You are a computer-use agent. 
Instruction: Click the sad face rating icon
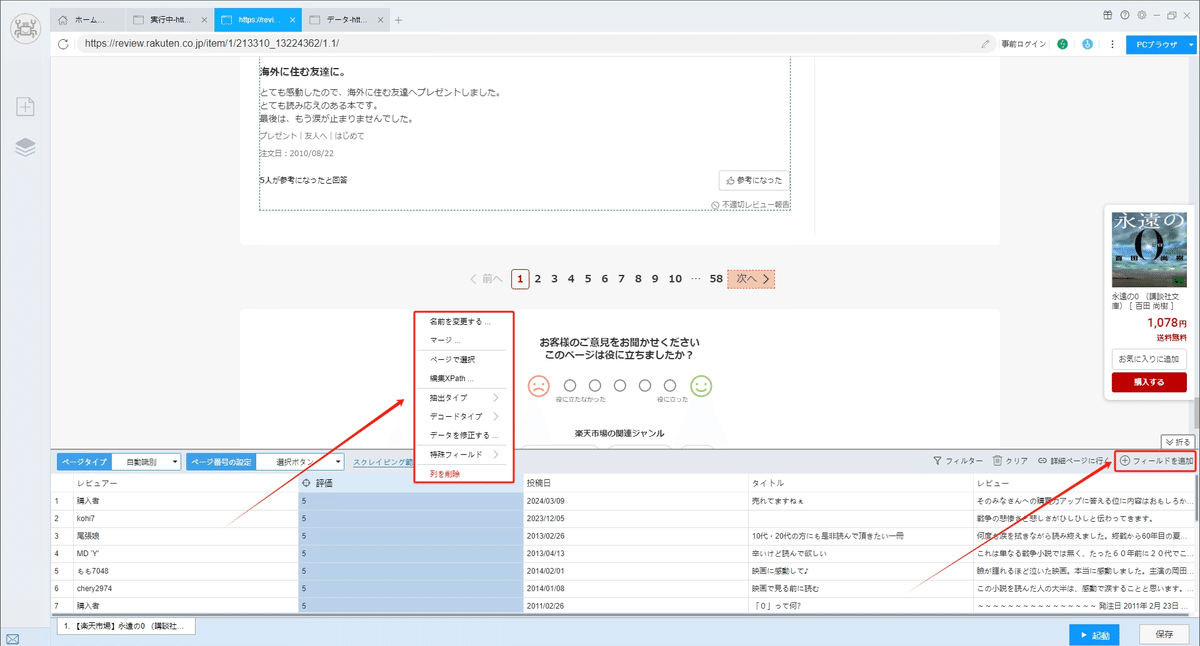(538, 385)
